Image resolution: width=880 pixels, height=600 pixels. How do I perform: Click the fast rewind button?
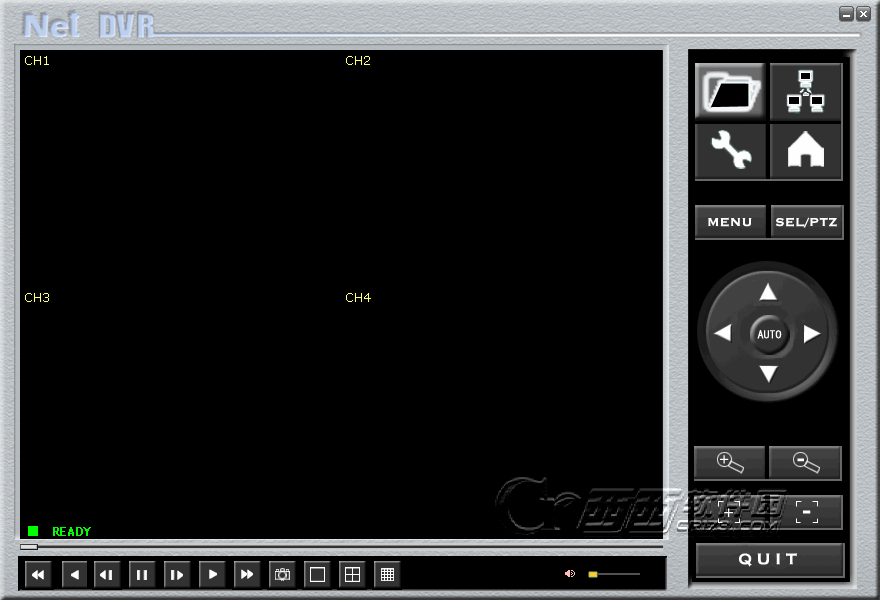[x=39, y=574]
